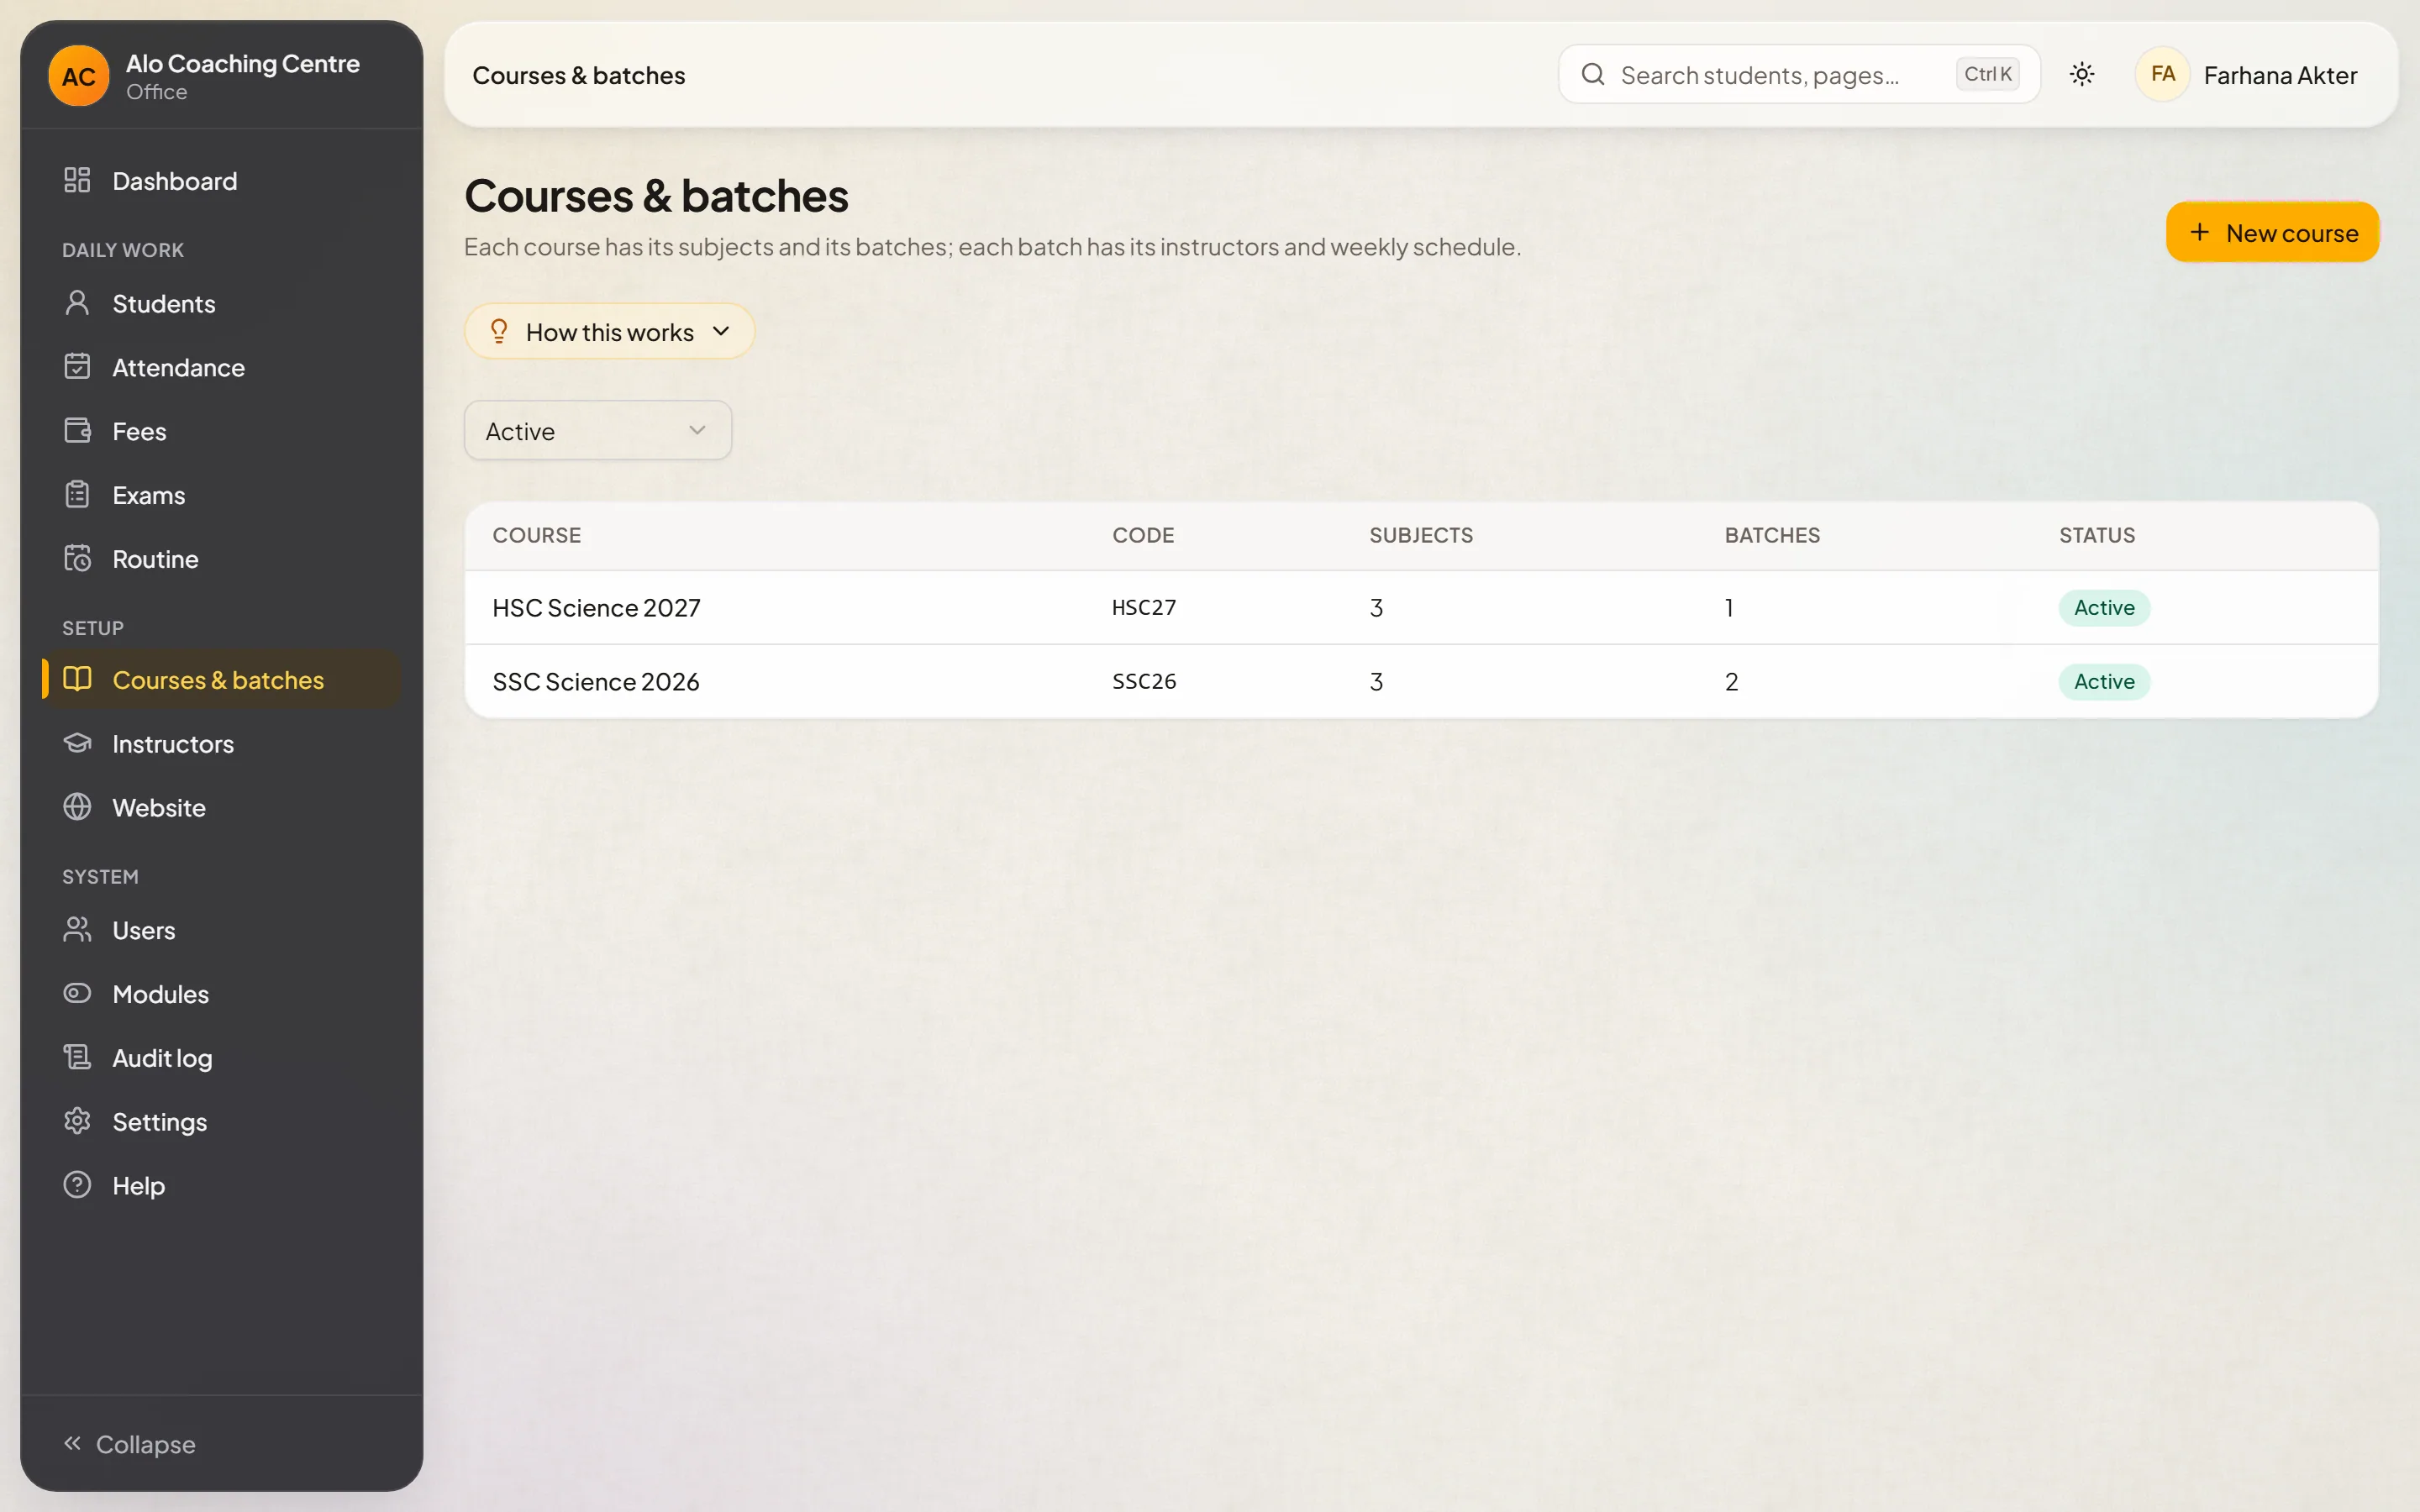Open Instructors page from sidebar
Image resolution: width=2420 pixels, height=1512 pixels.
click(x=222, y=743)
